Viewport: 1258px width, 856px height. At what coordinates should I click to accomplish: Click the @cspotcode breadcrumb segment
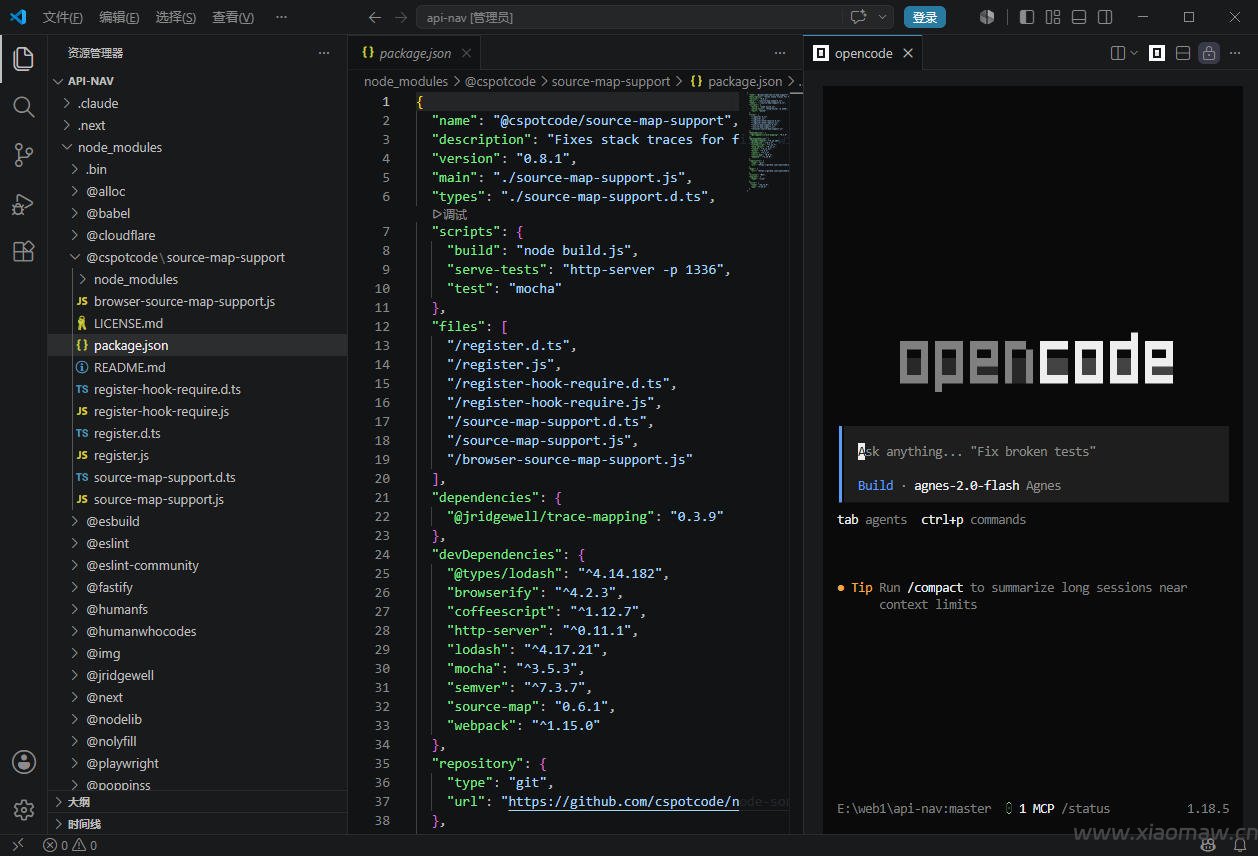pyautogui.click(x=500, y=81)
